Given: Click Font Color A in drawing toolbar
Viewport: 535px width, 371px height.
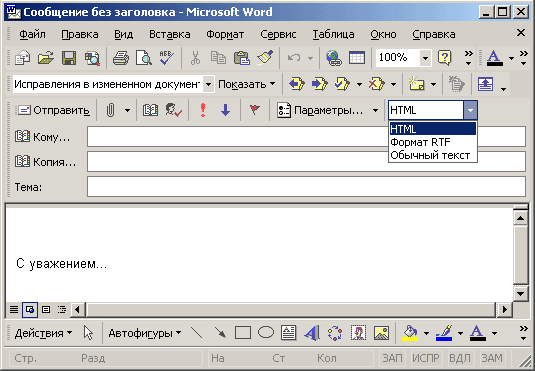Looking at the screenshot, I should click(x=478, y=333).
